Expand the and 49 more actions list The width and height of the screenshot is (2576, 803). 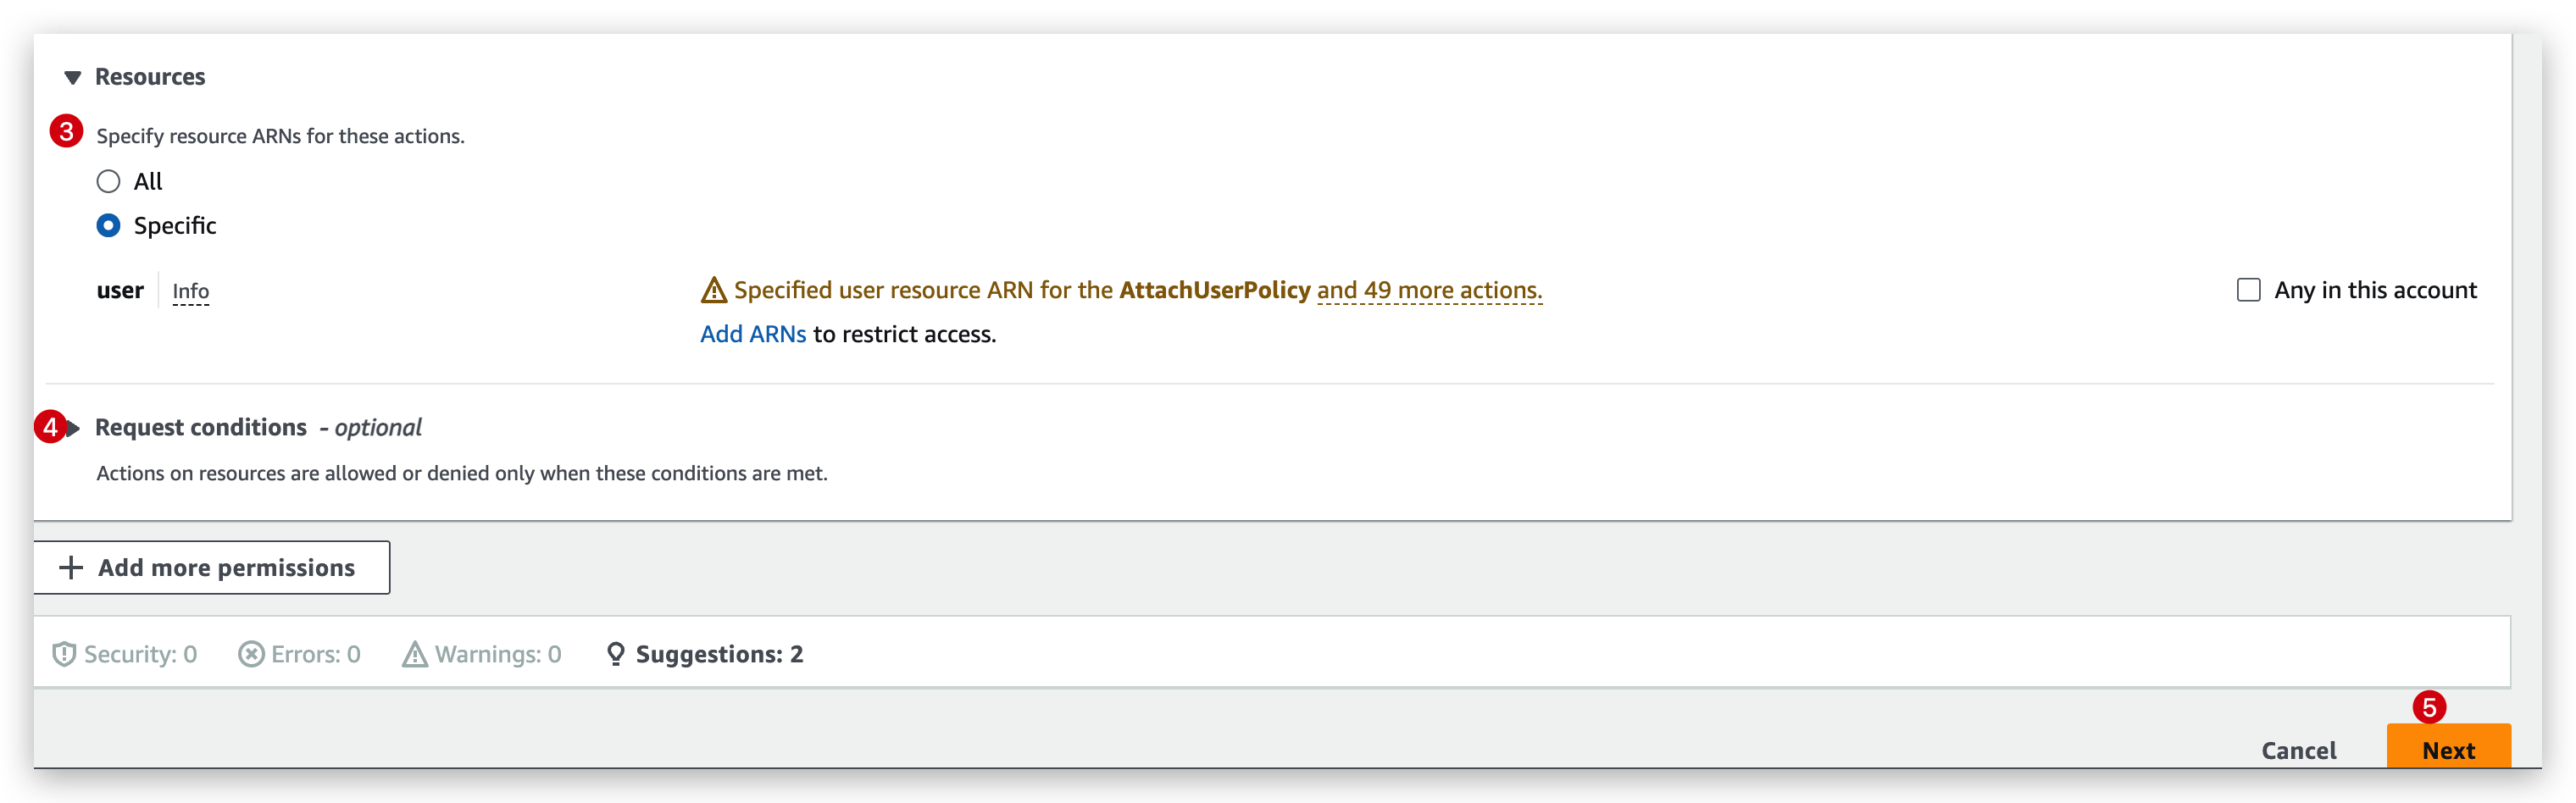click(1429, 290)
